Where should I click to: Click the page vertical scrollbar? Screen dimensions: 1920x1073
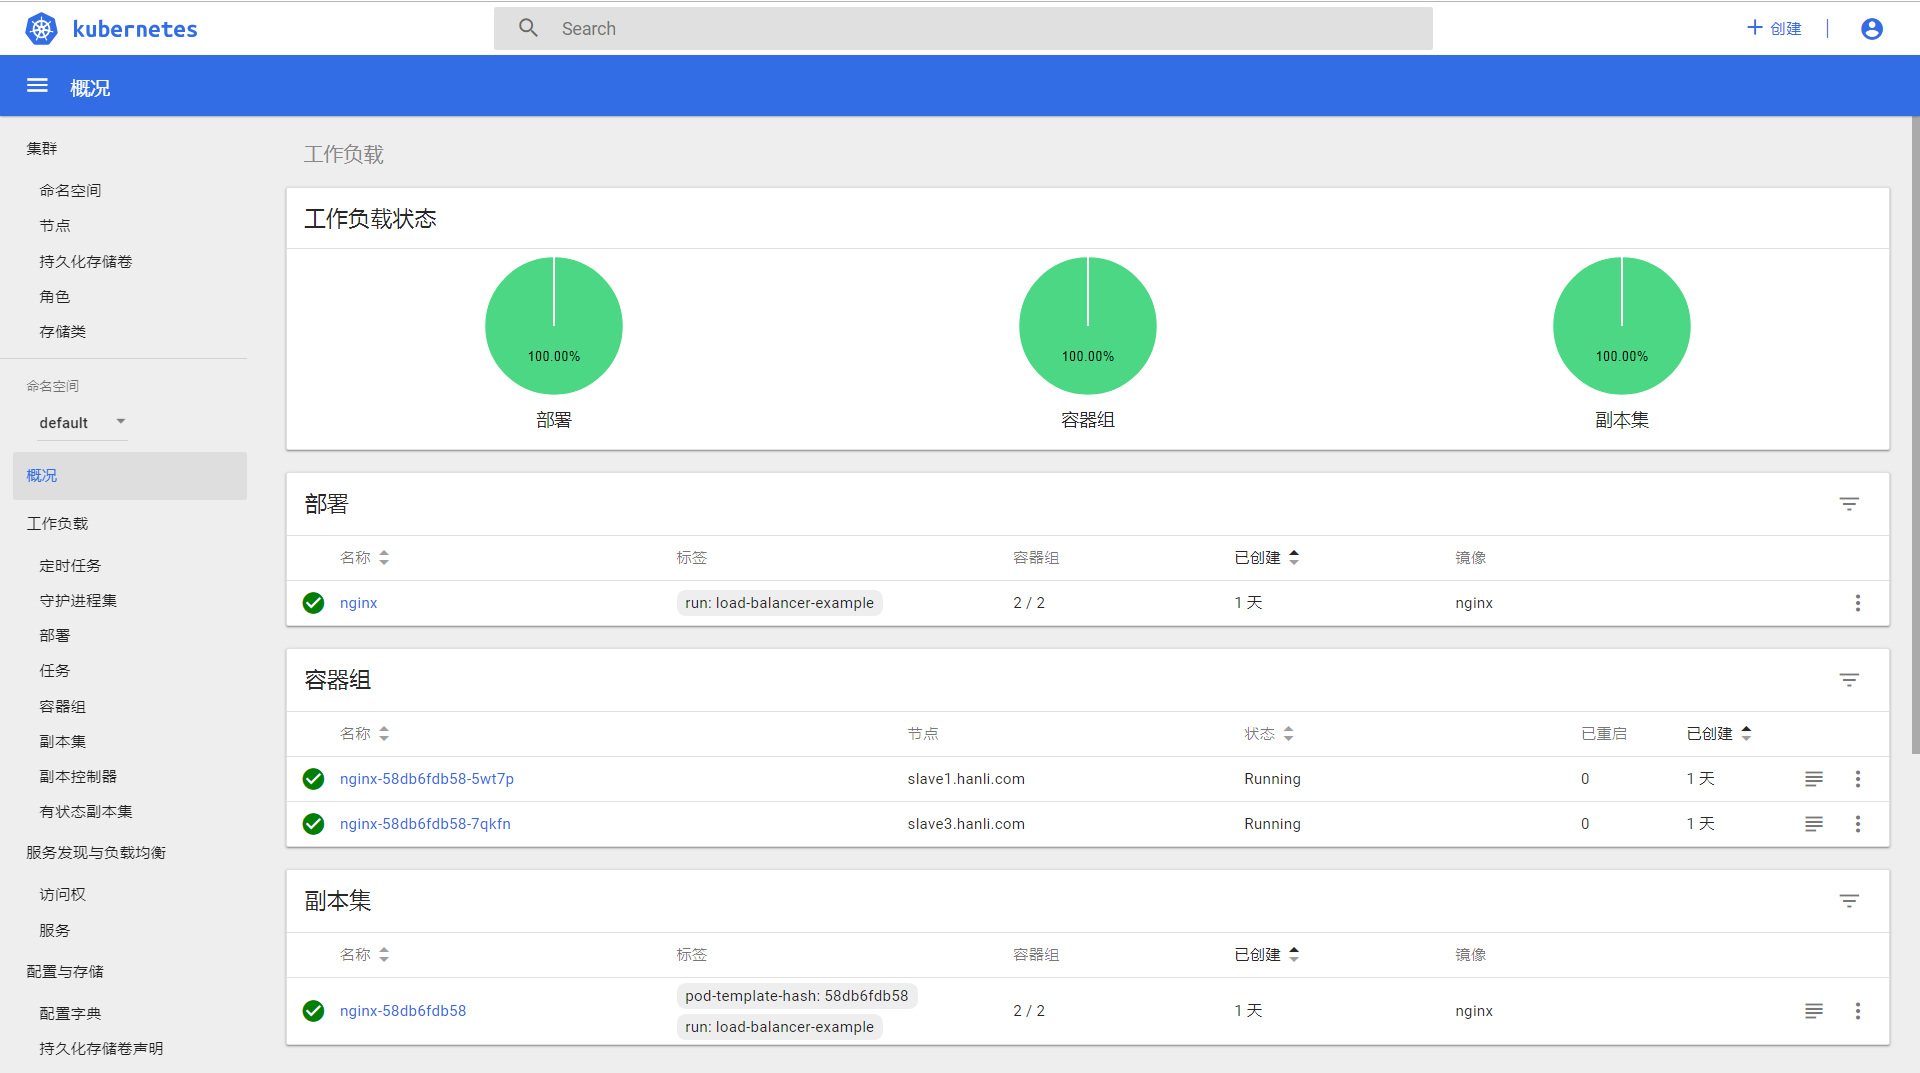[1915, 435]
